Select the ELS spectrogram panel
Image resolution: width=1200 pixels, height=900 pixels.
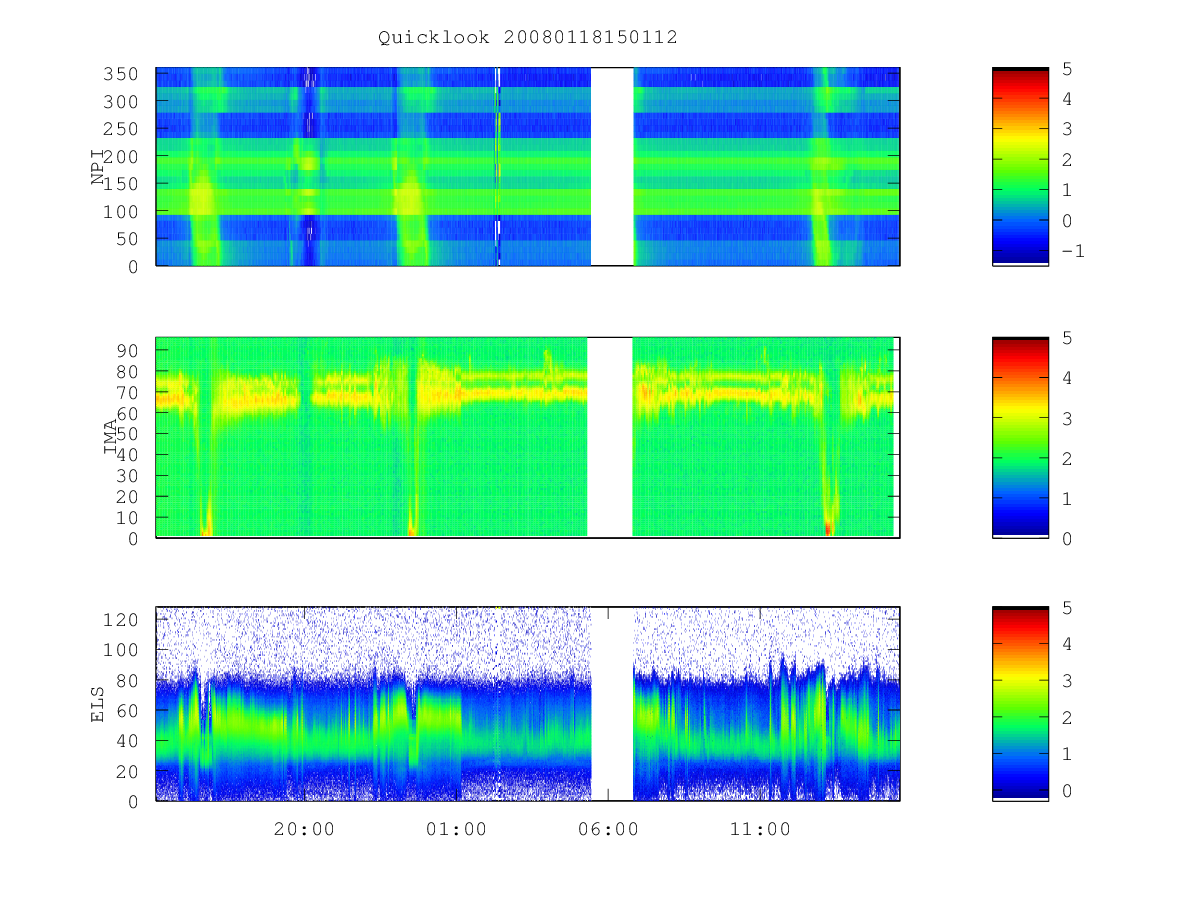click(x=528, y=704)
